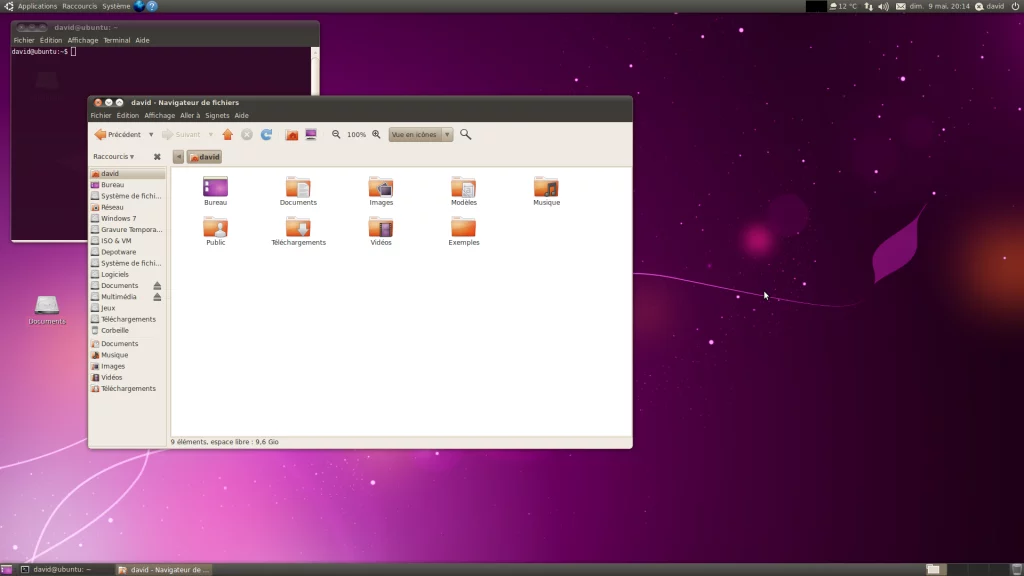Viewport: 1024px width, 576px height.
Task: Click the magnifier search icon
Action: pos(465,135)
